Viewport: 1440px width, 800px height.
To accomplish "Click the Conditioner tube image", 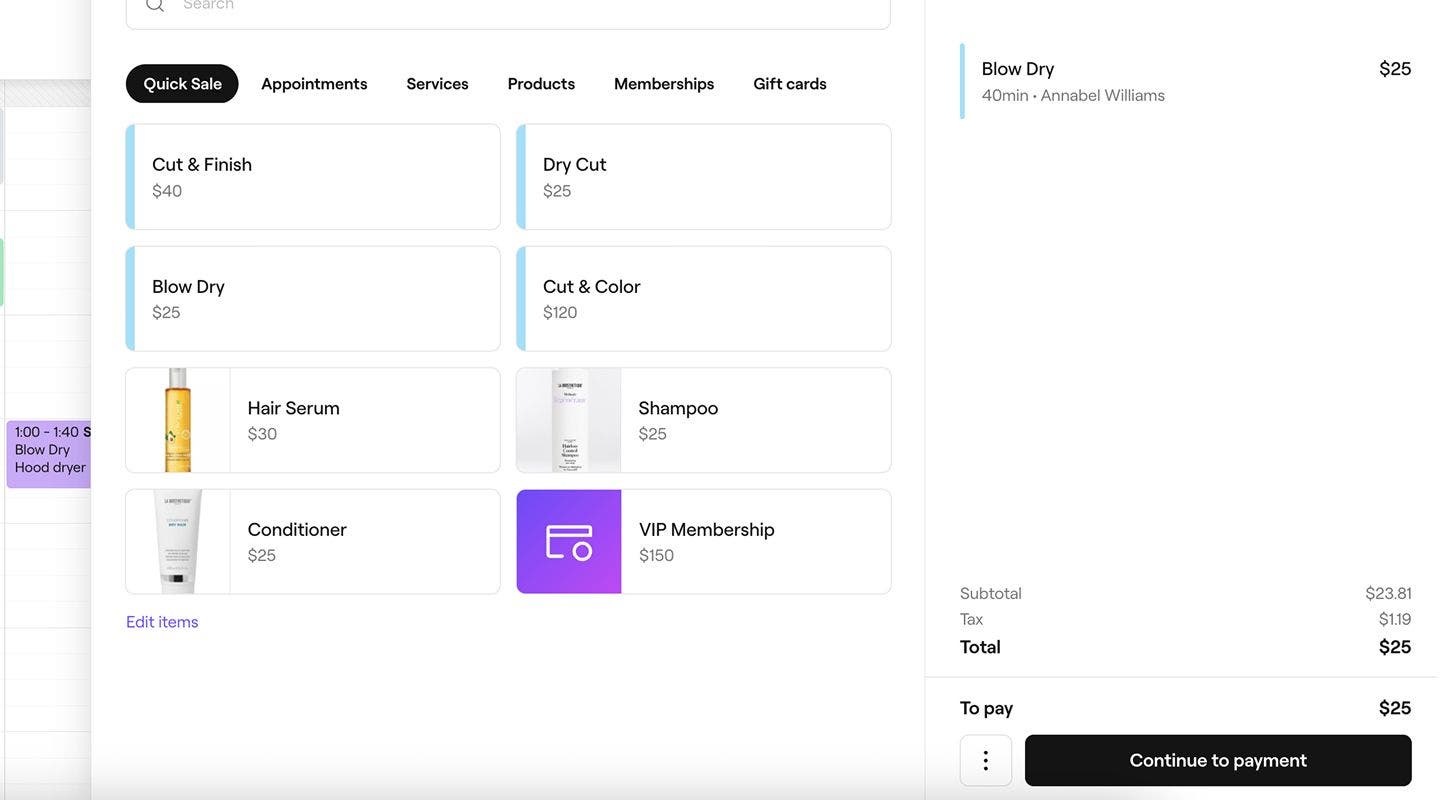I will click(x=178, y=542).
